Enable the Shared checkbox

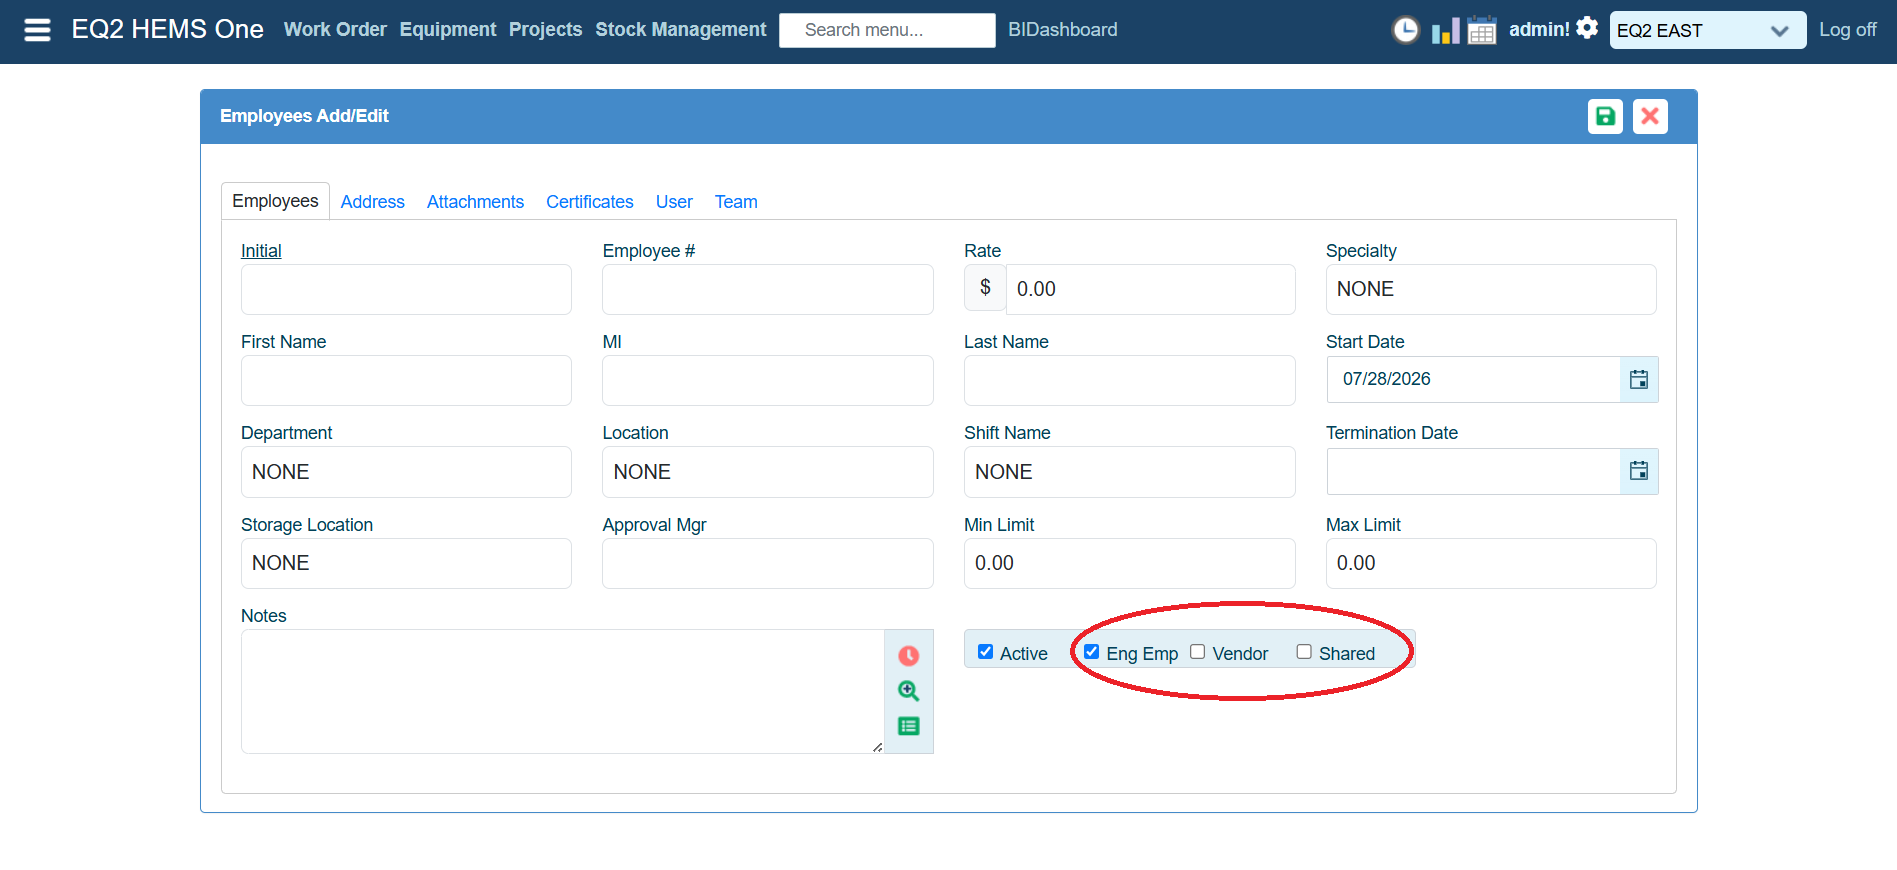click(x=1304, y=652)
